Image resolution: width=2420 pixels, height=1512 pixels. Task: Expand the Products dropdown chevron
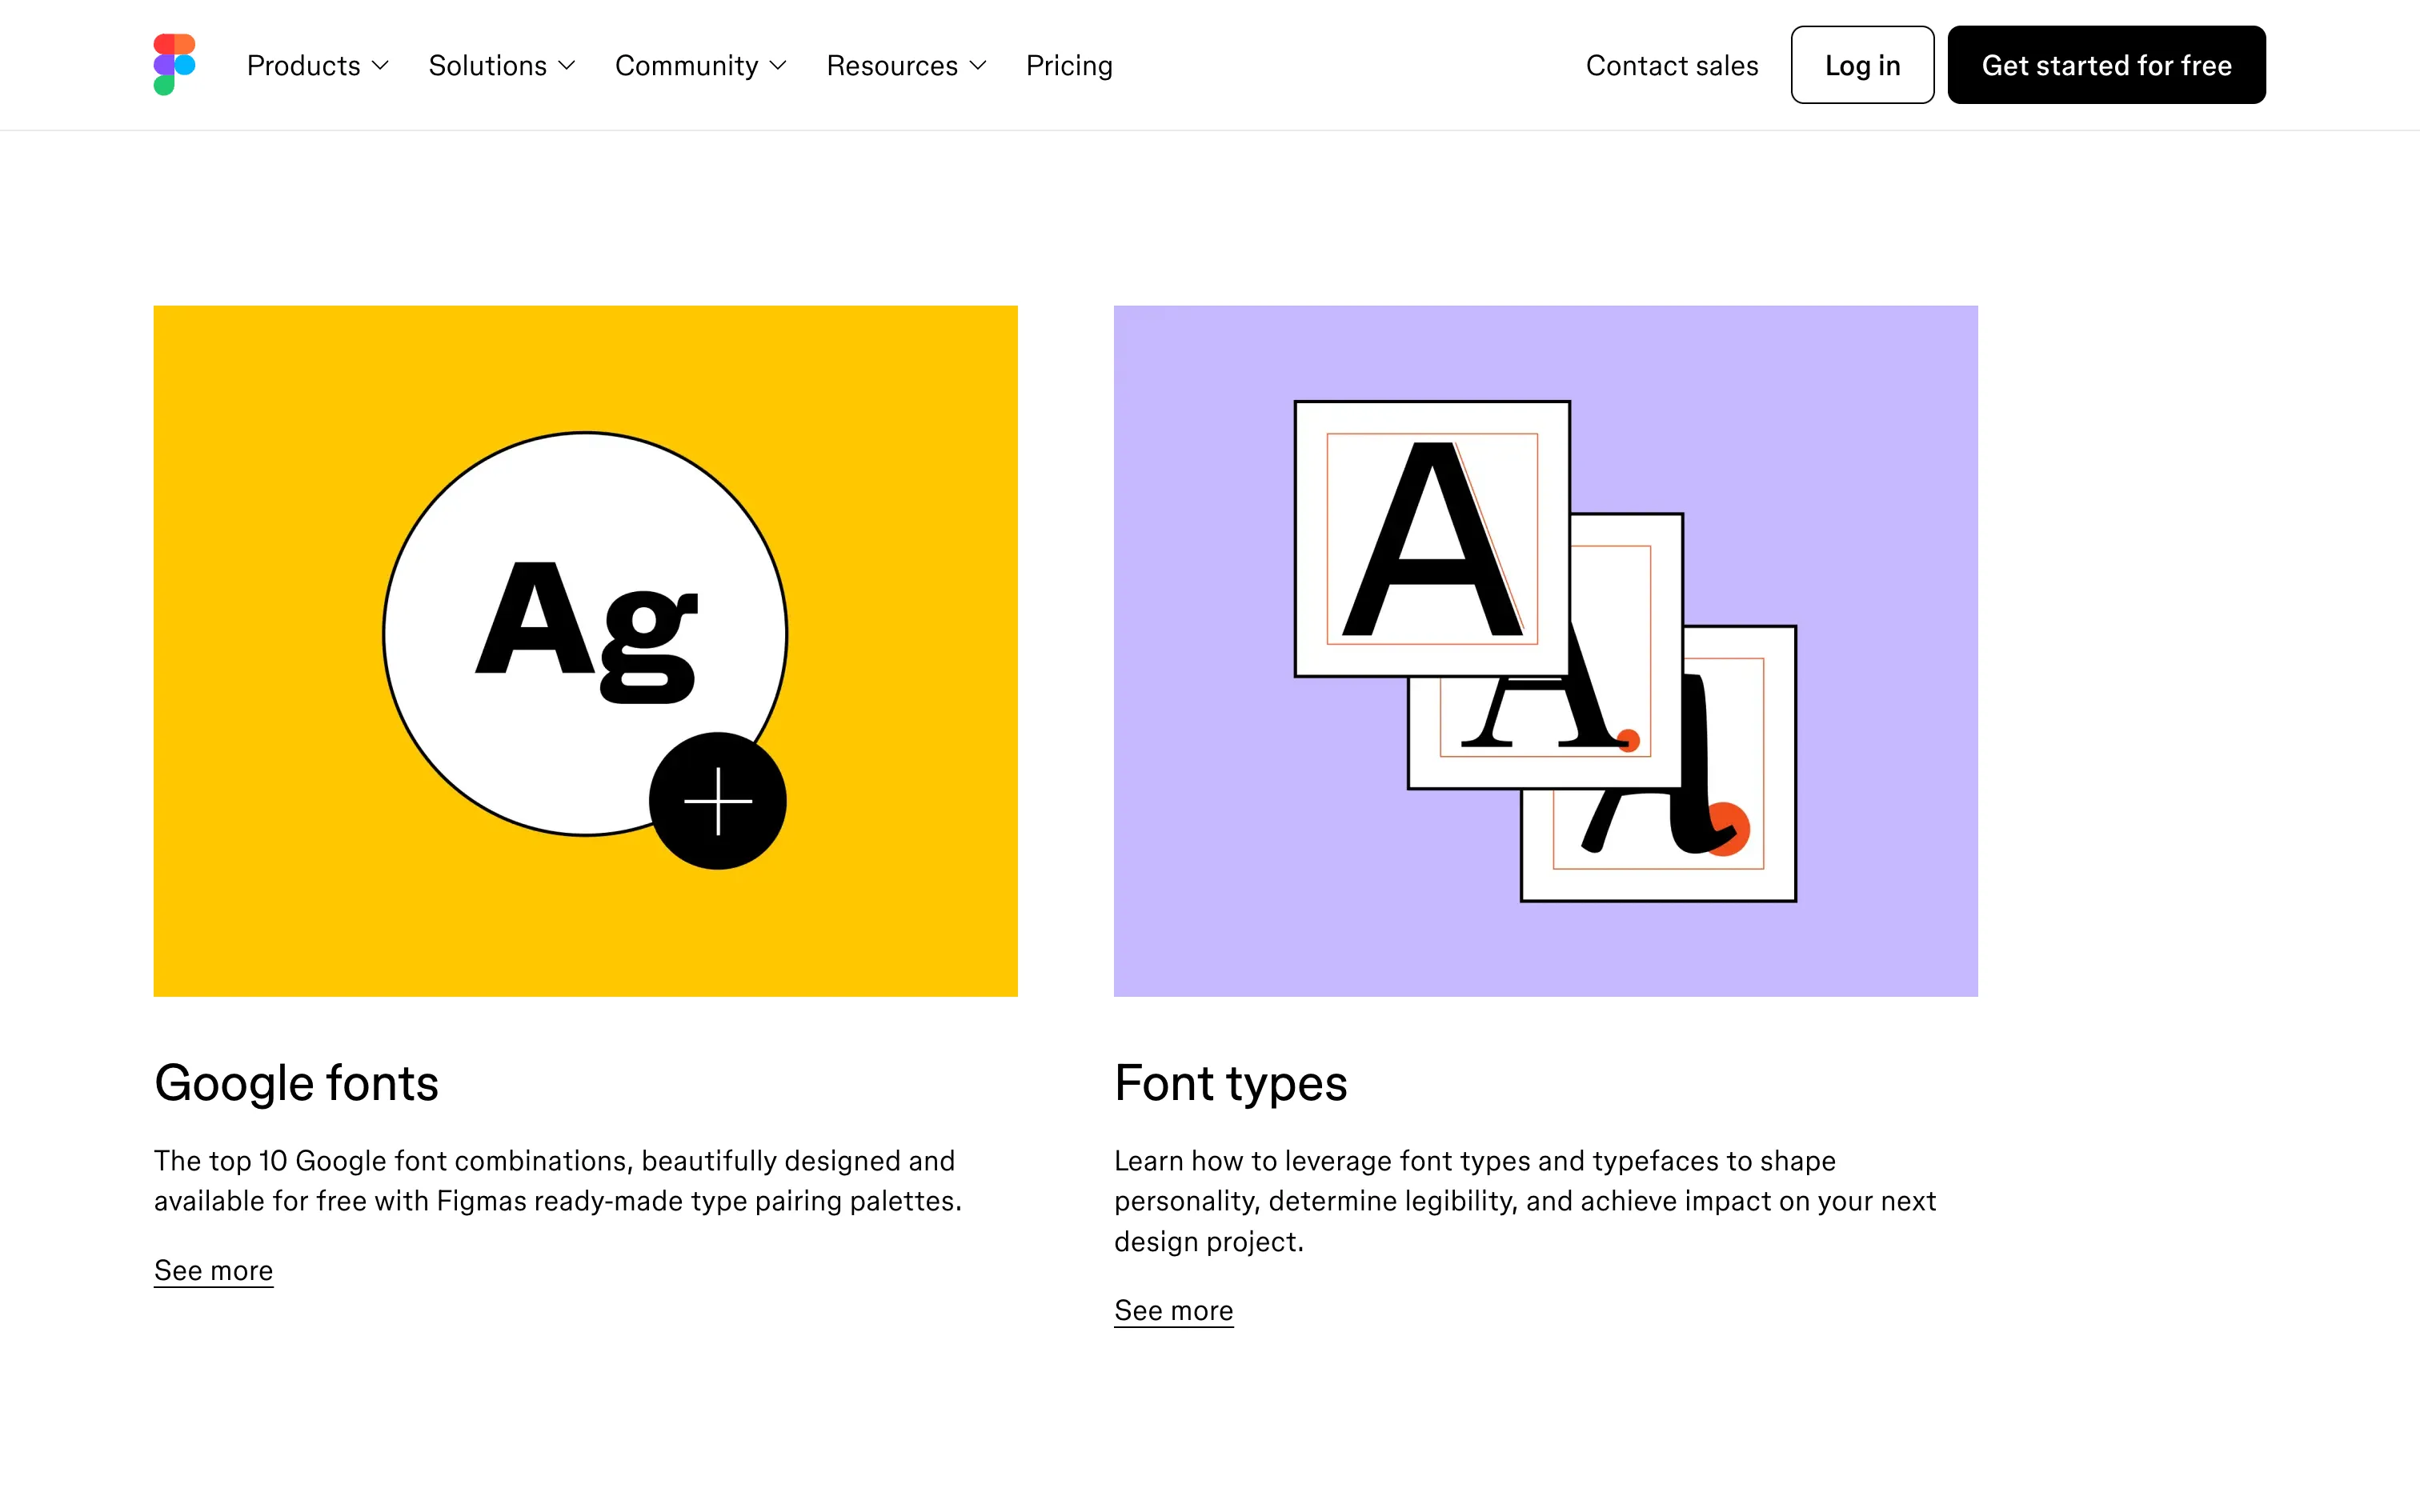pos(380,66)
